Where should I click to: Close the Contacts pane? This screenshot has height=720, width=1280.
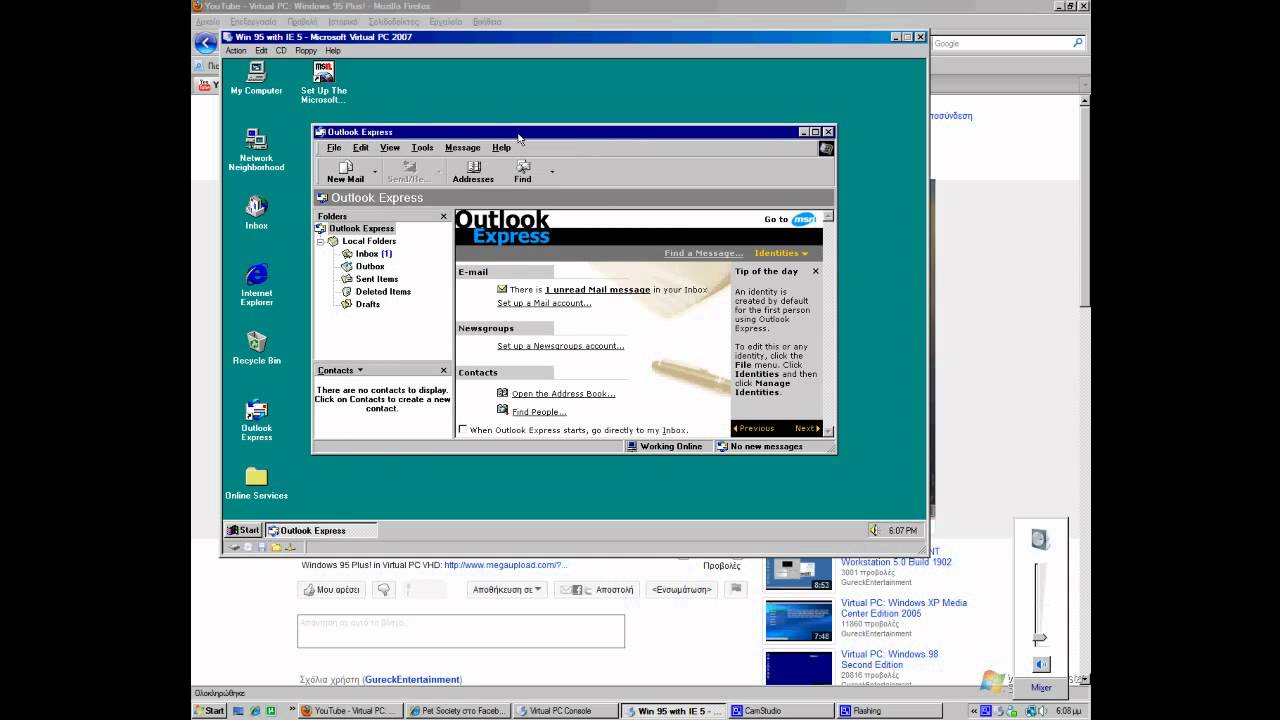444,370
